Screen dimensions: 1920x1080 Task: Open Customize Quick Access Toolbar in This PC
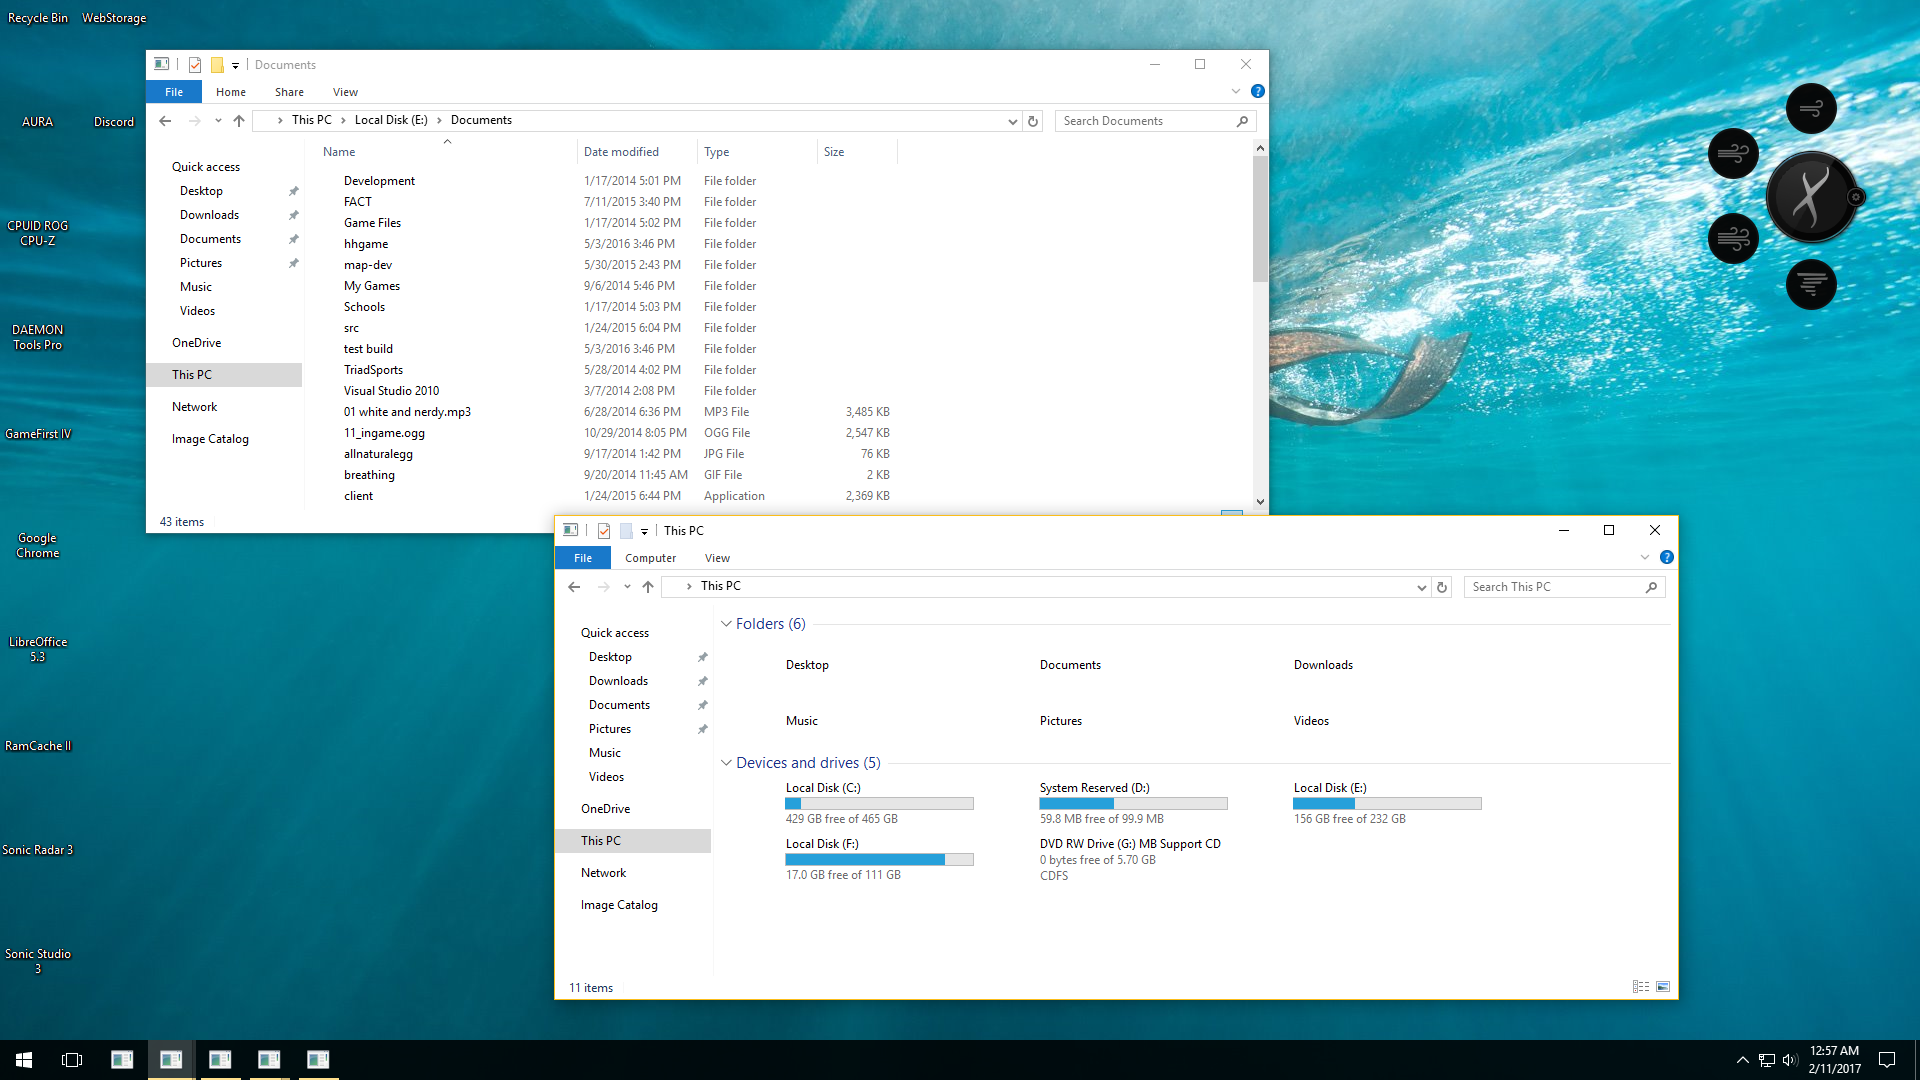click(x=645, y=532)
